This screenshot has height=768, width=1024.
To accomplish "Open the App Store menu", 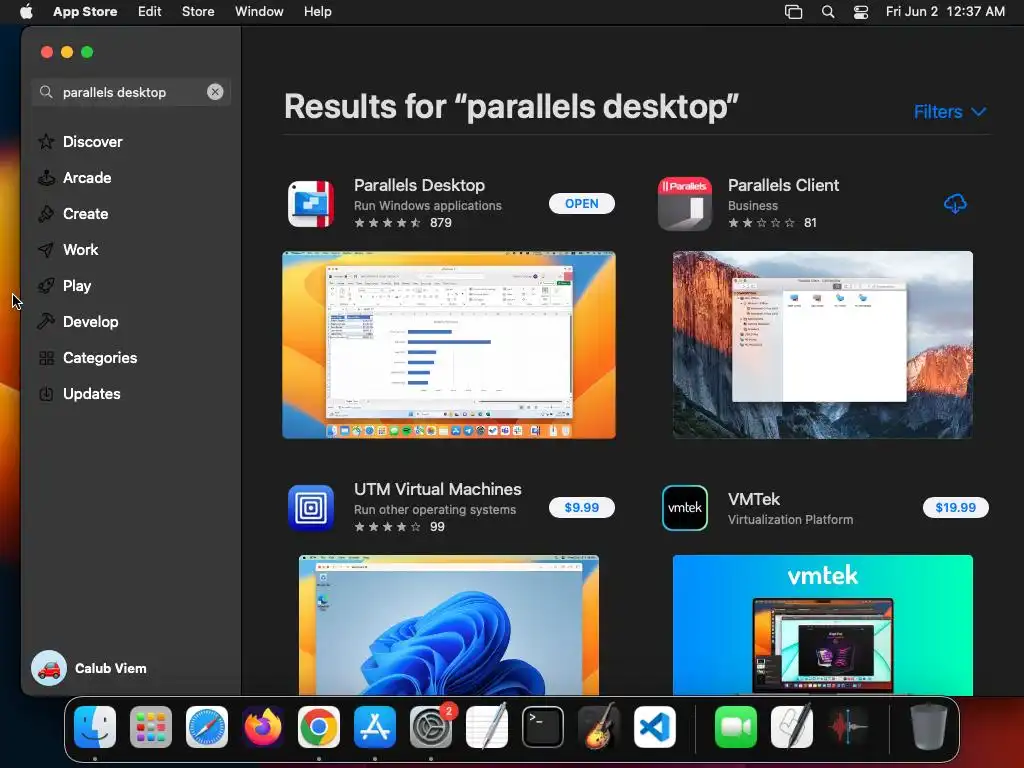I will (x=85, y=12).
